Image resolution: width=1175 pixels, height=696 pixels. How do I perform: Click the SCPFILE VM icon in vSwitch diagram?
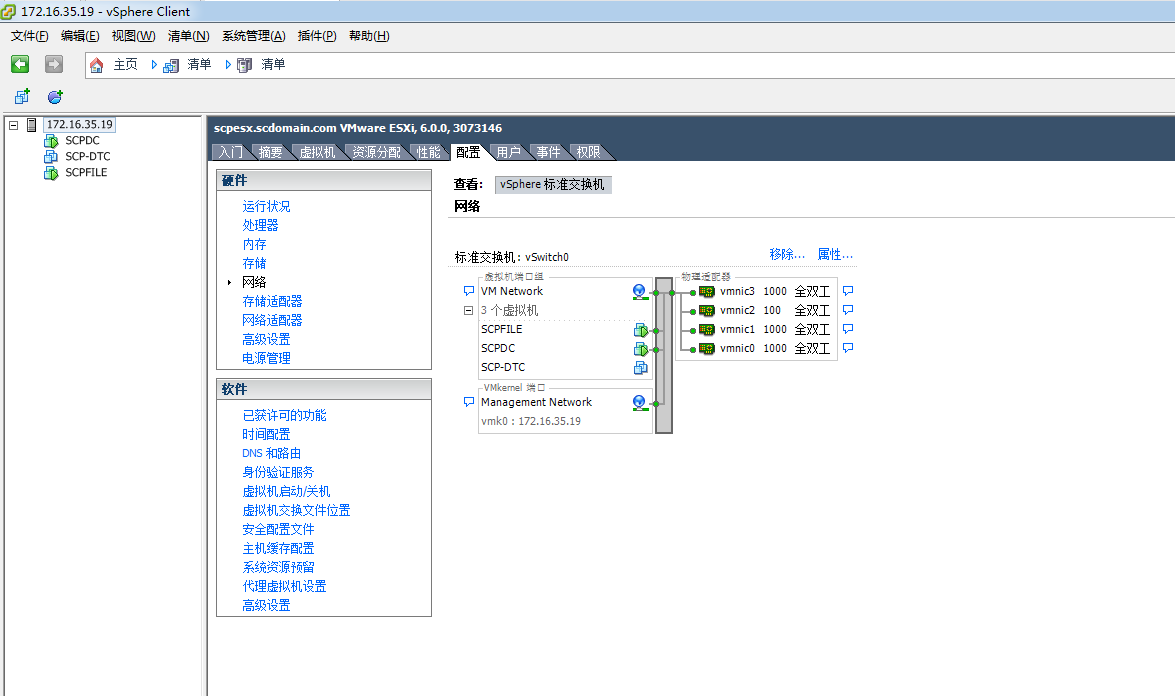pos(641,330)
